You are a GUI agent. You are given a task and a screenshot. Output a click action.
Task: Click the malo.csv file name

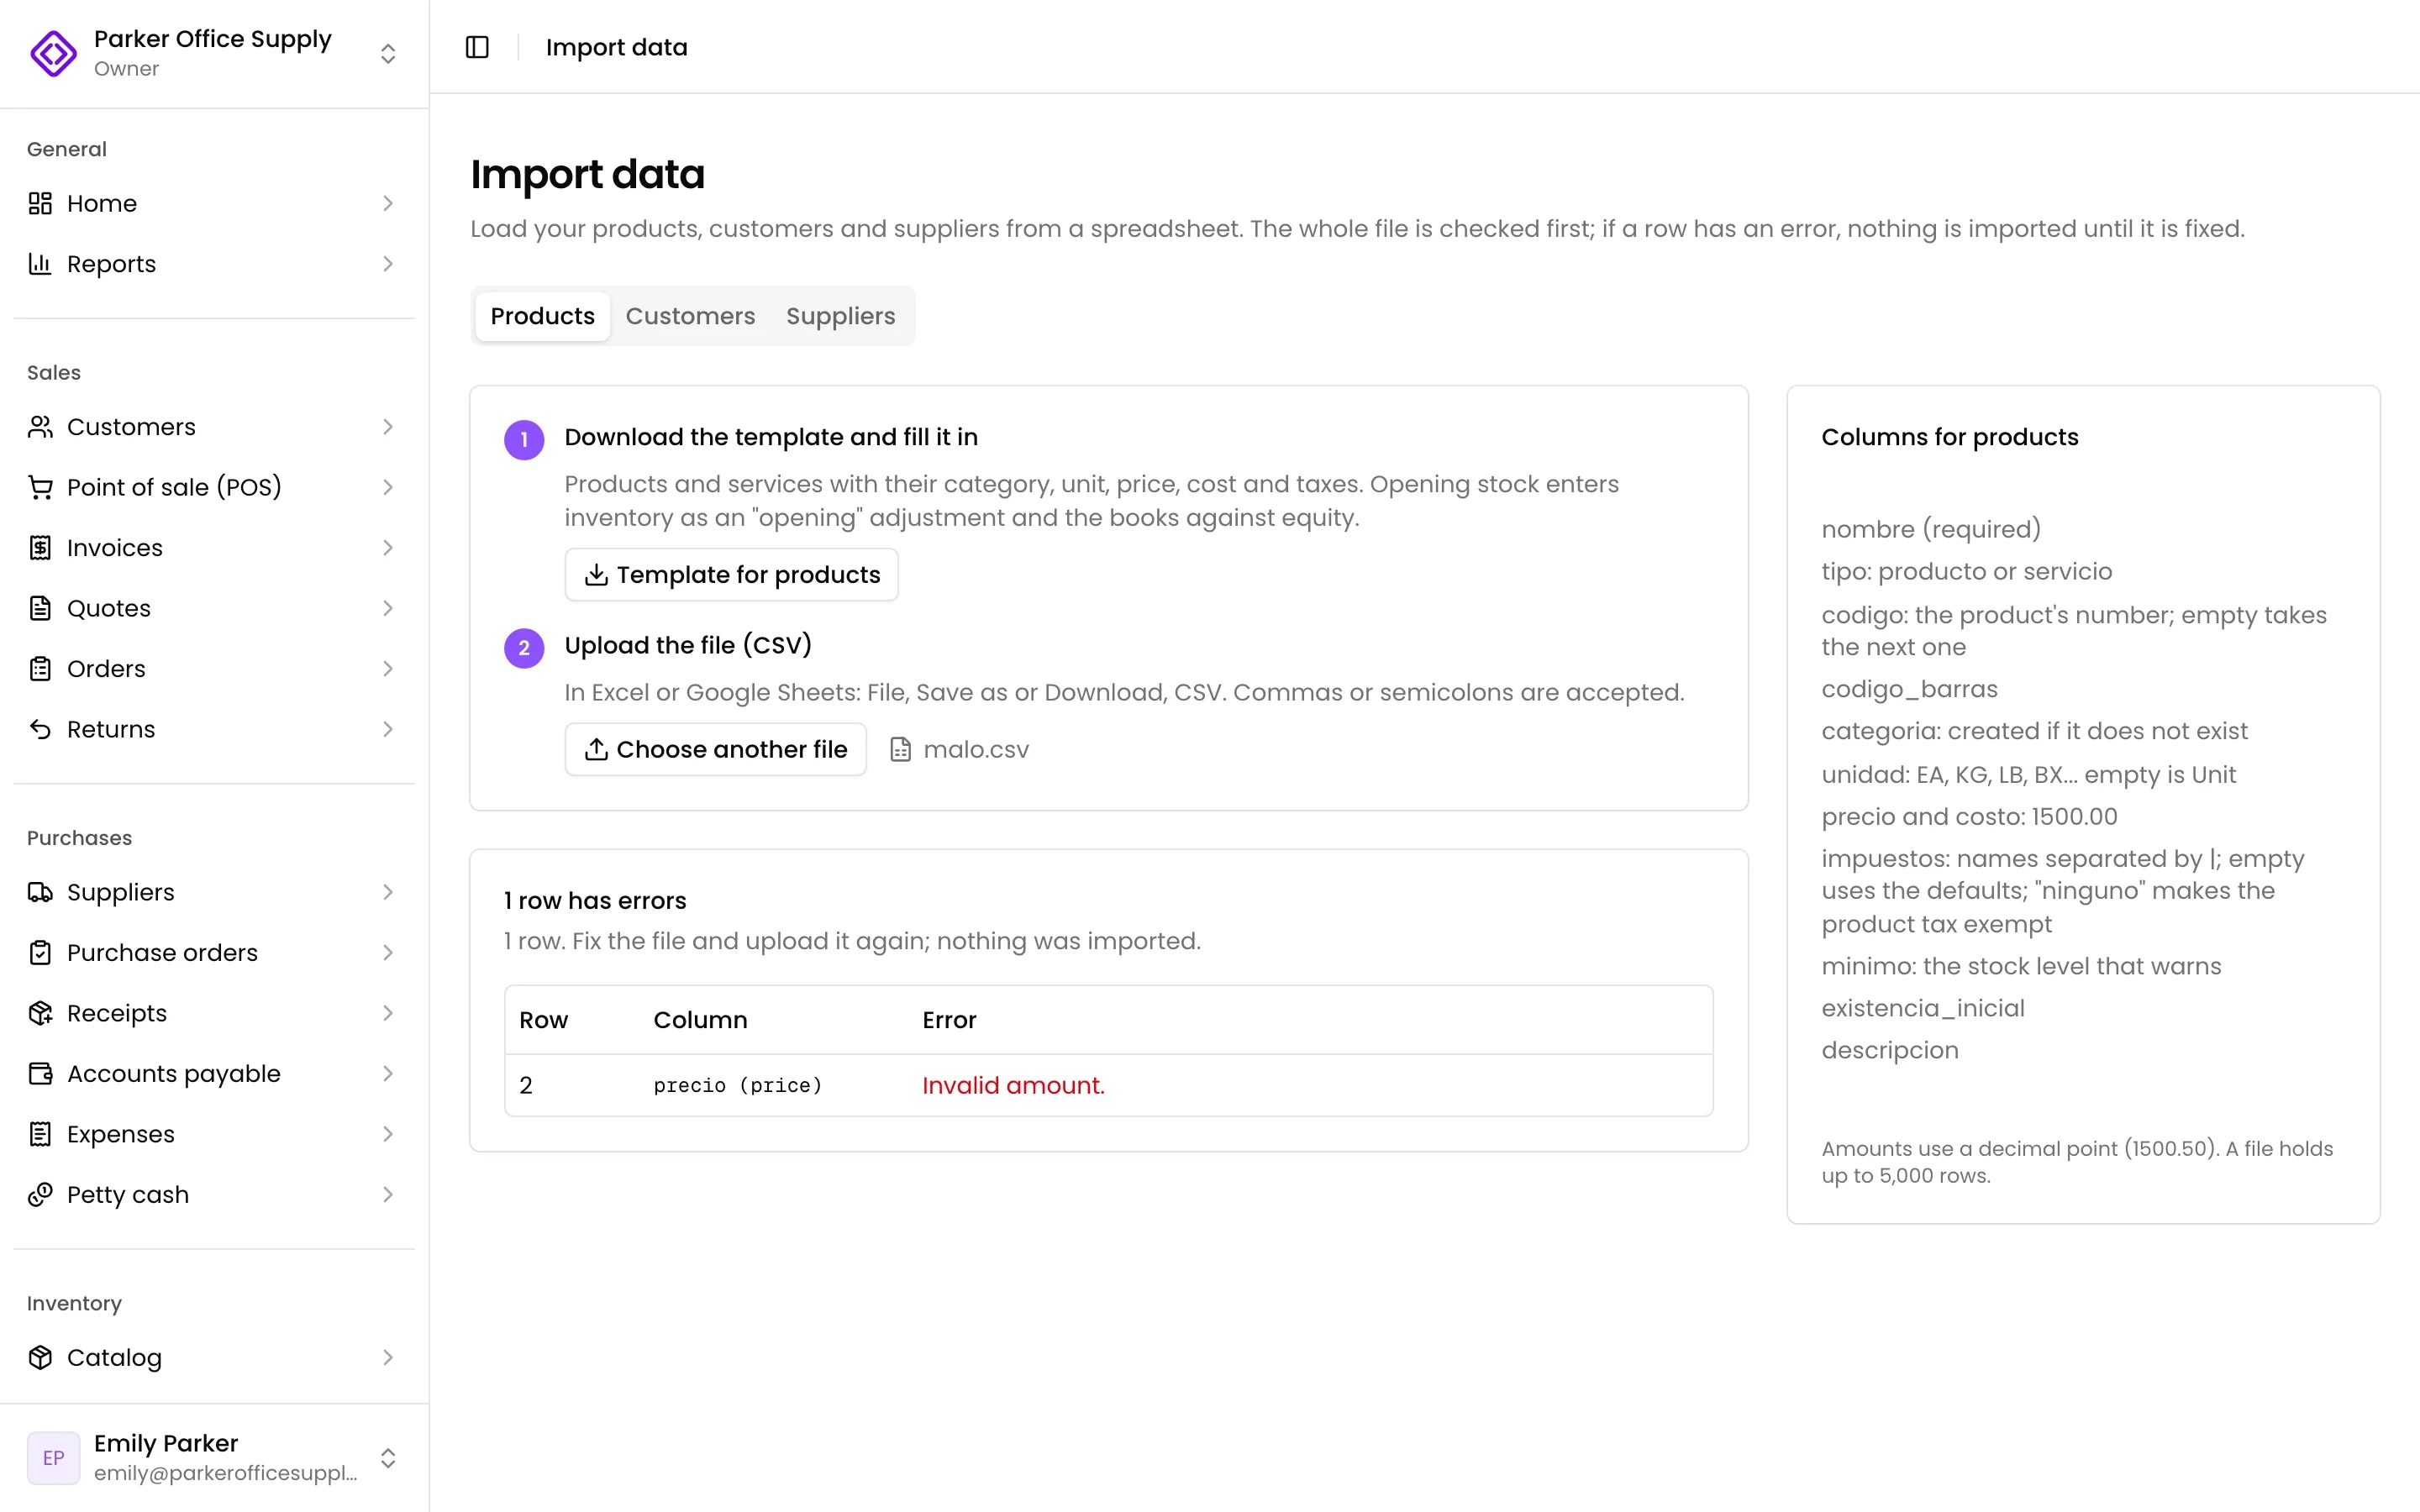[x=976, y=749]
